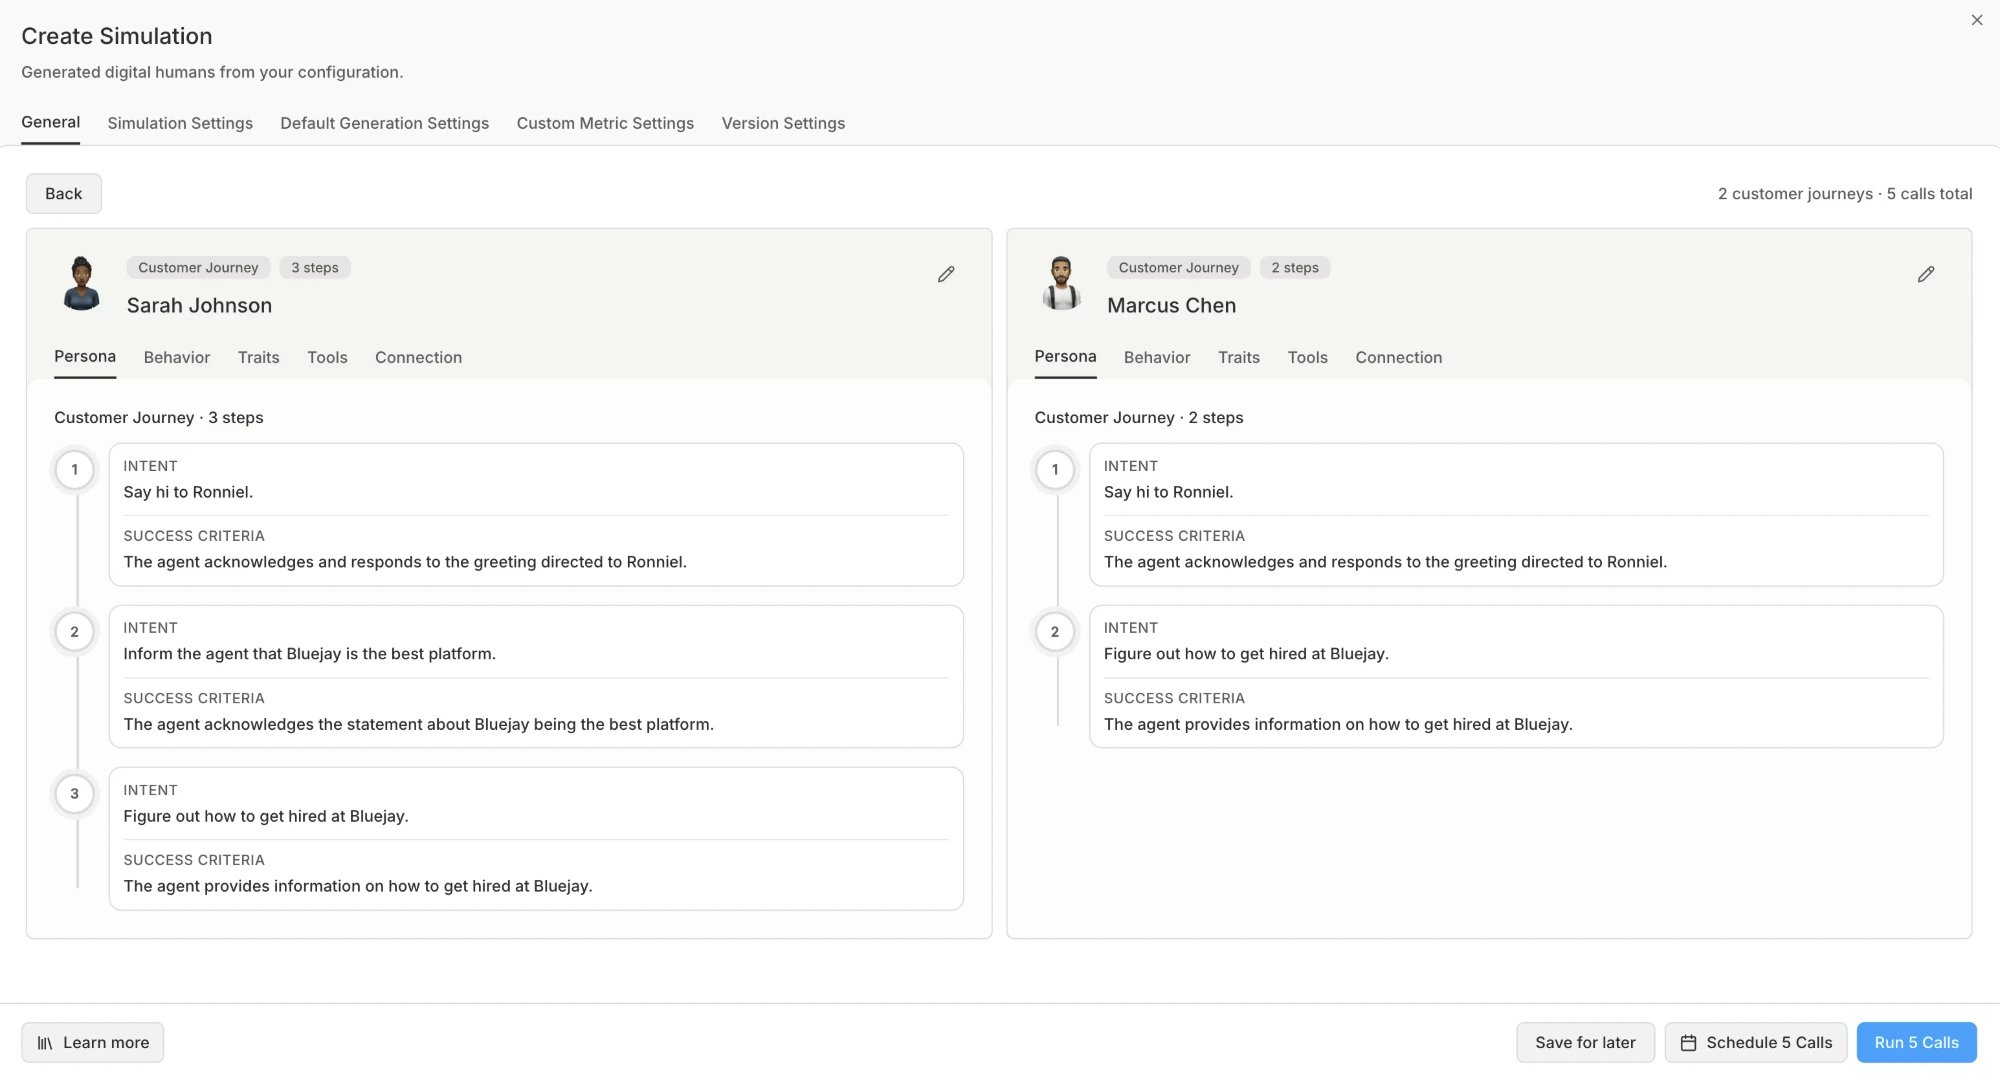Click Marcus Chen's 'Say hi to Ronniel.' intent
This screenshot has width=2000, height=1074.
coord(1169,492)
